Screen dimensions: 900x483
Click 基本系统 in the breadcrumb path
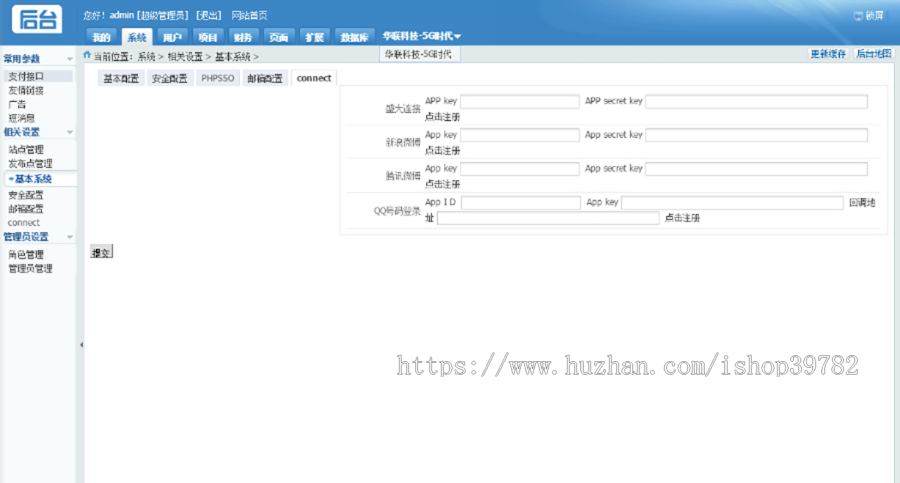coord(232,56)
